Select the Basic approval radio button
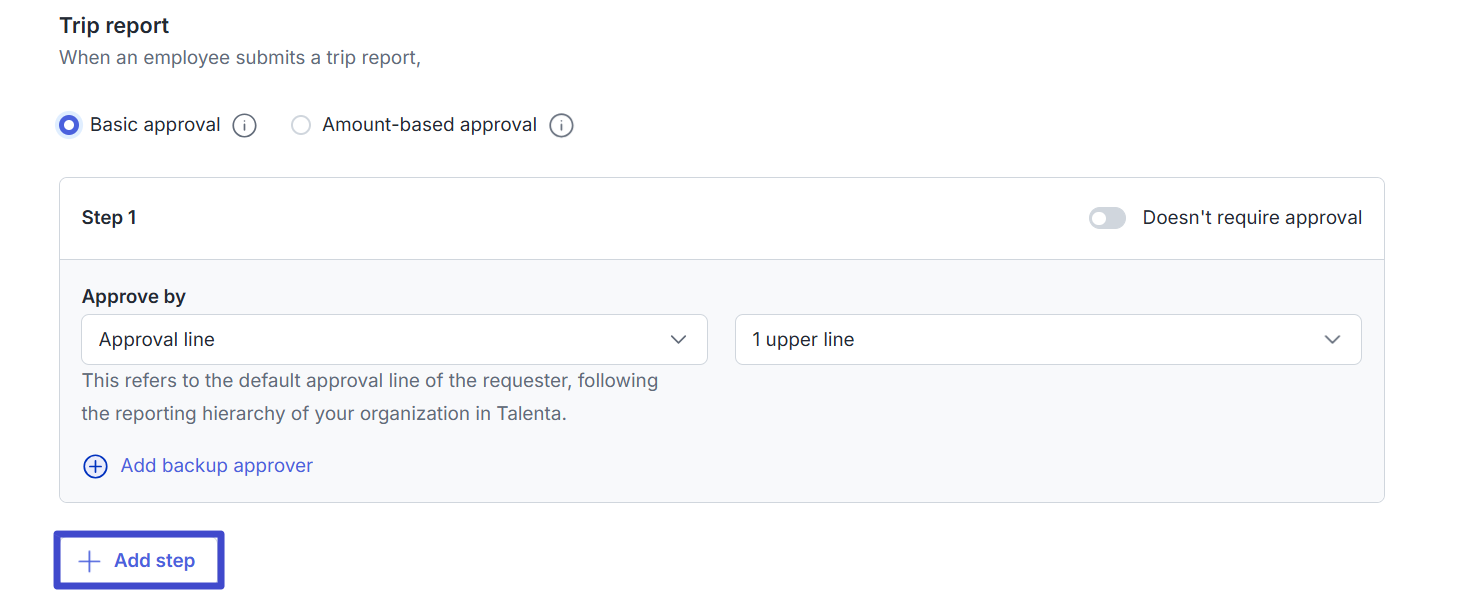The height and width of the screenshot is (610, 1474). (69, 126)
